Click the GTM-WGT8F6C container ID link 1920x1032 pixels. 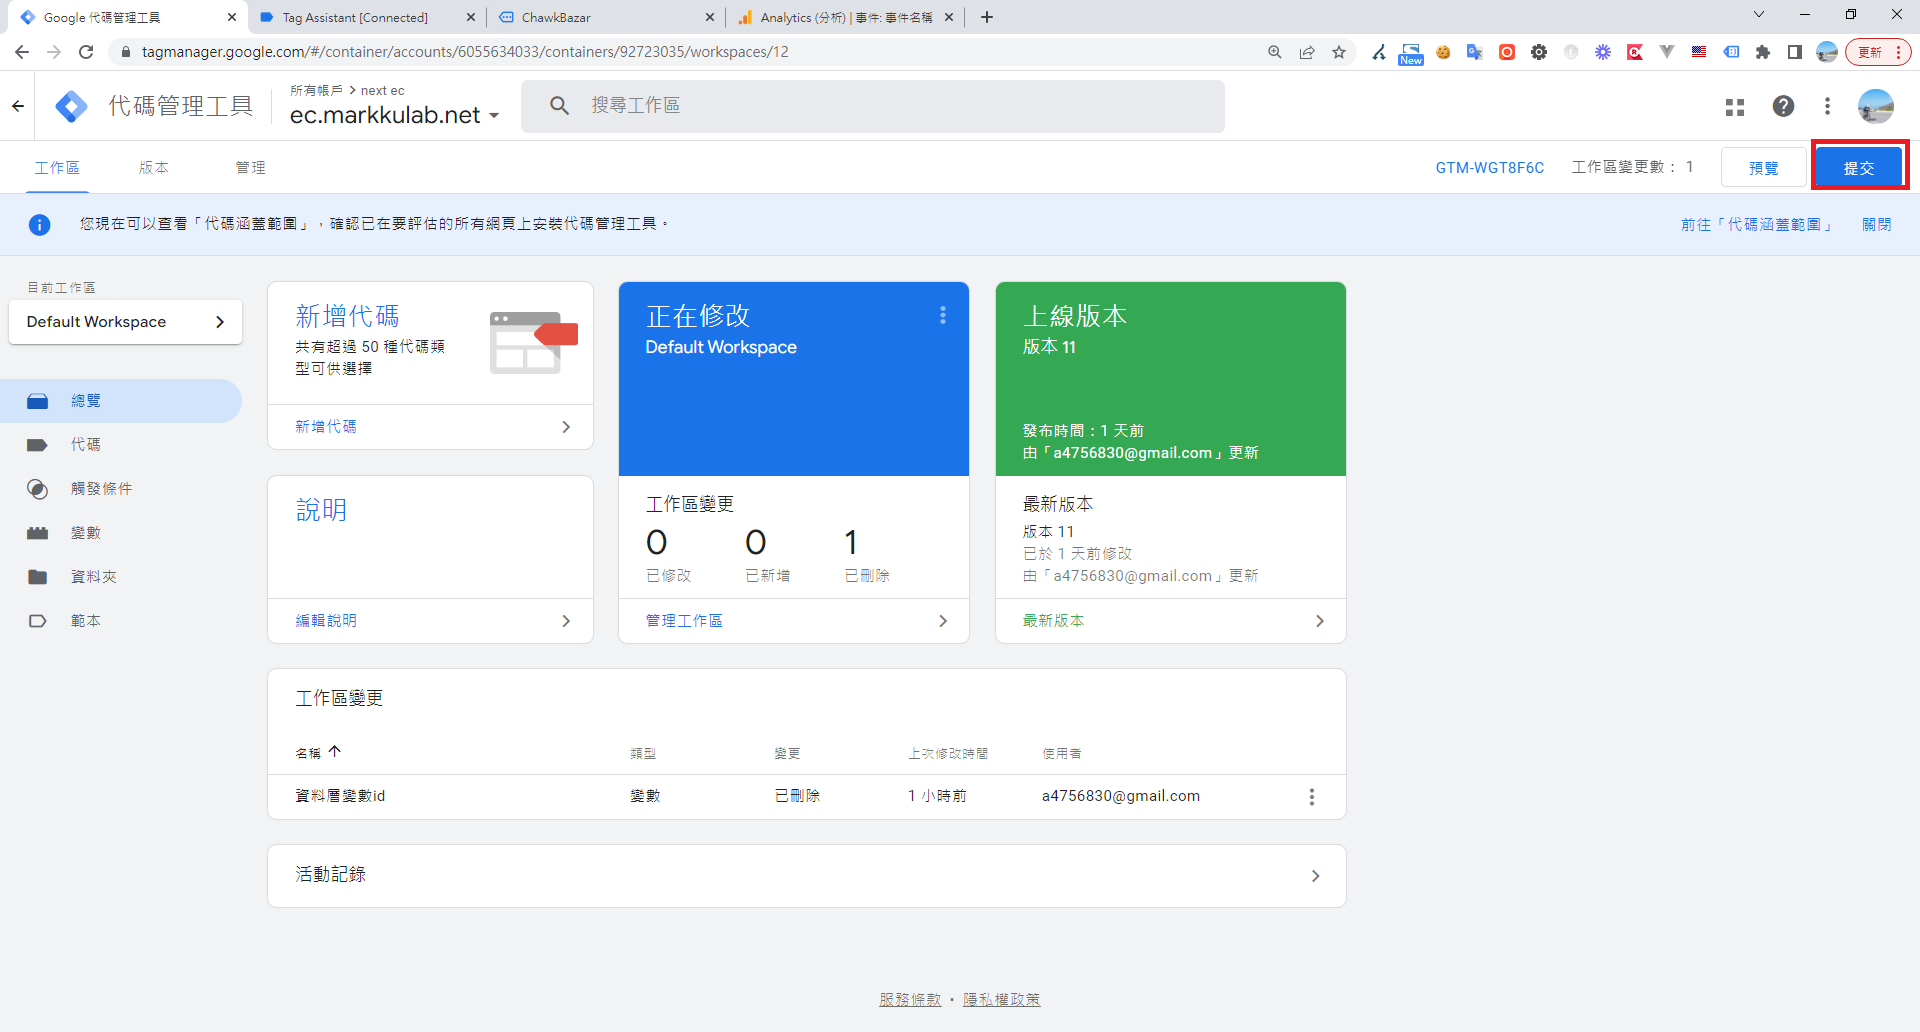pyautogui.click(x=1489, y=168)
